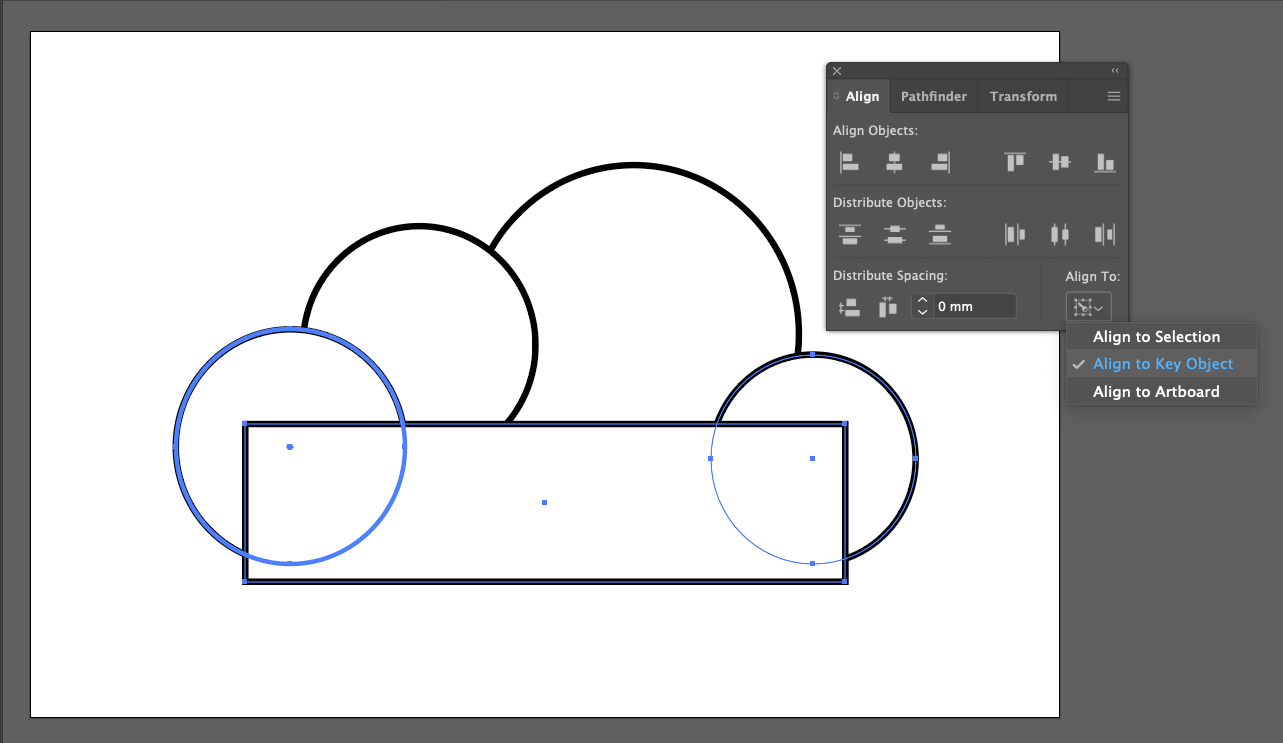Click the Horizontal Align Left icon
Viewport: 1283px width, 743px height.
849,162
